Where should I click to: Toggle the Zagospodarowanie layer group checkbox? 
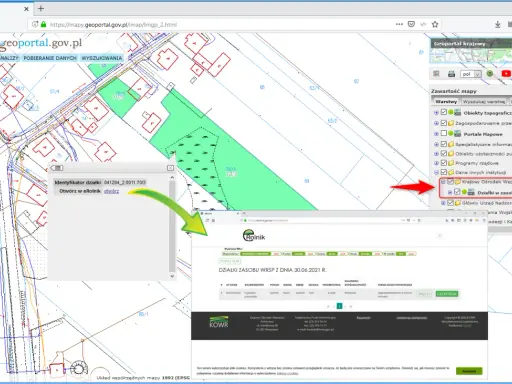point(444,123)
